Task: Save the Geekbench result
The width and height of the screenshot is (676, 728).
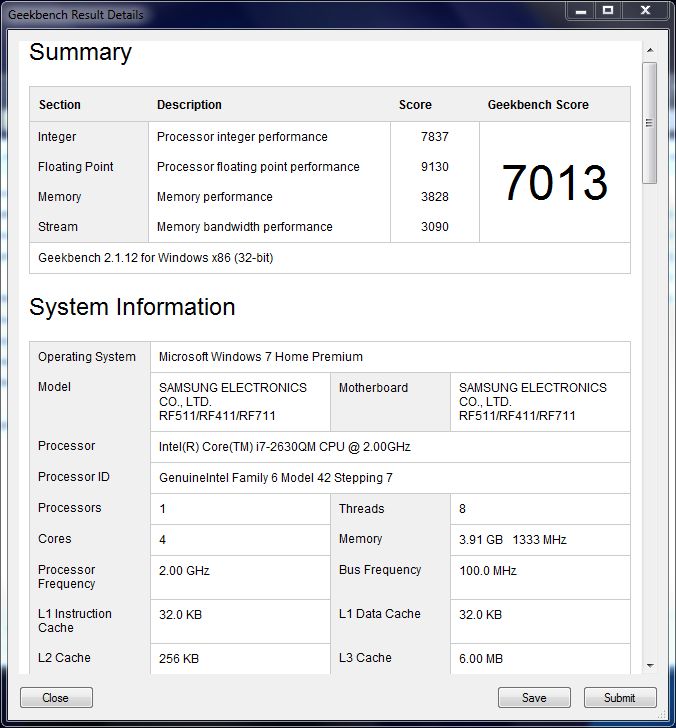Action: (534, 697)
